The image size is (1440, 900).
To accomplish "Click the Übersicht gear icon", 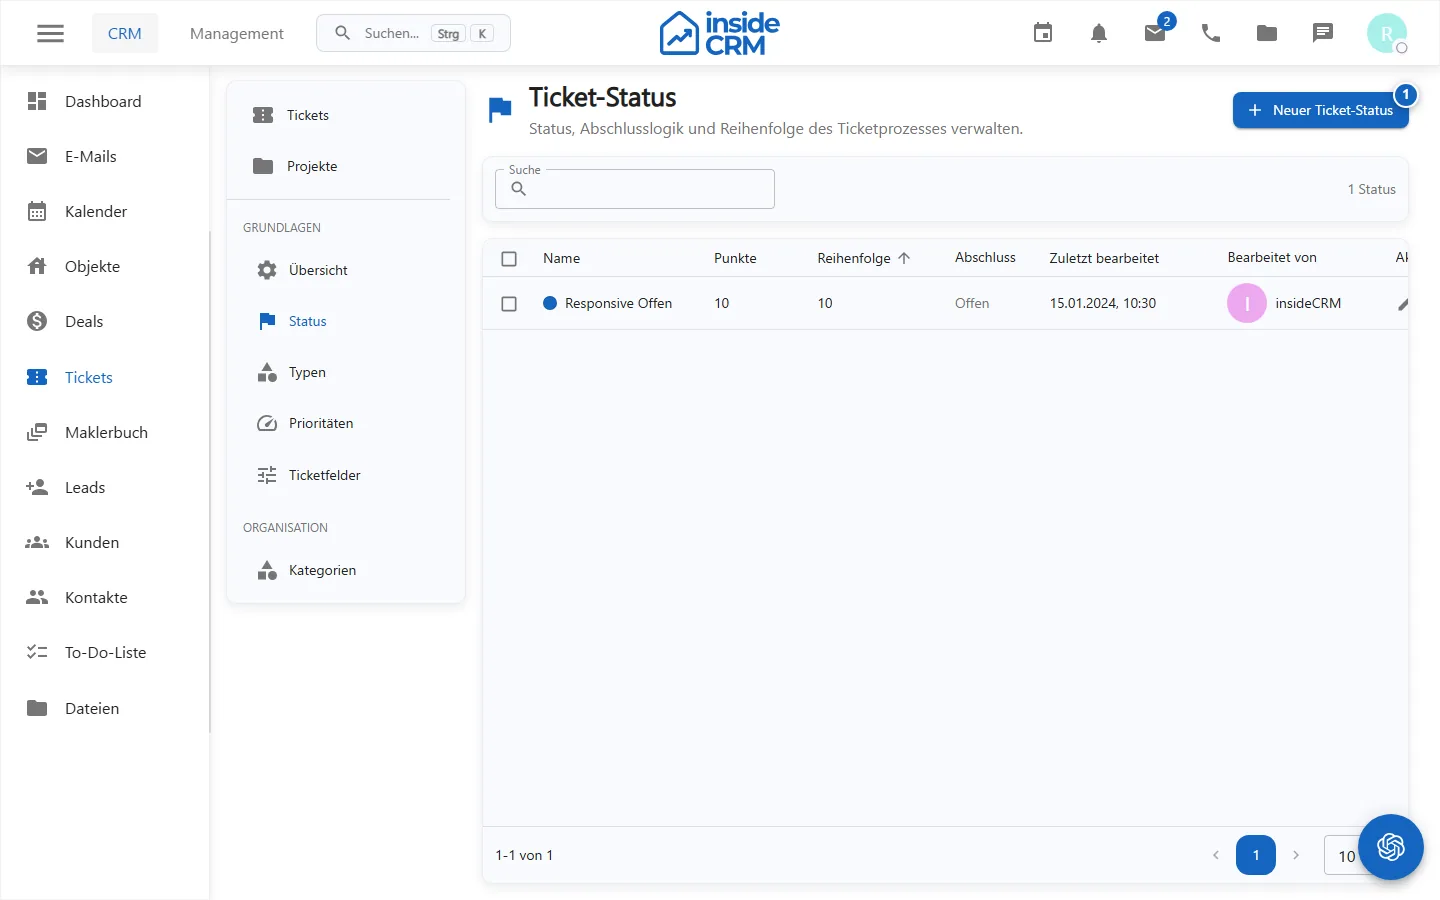I will coord(267,270).
